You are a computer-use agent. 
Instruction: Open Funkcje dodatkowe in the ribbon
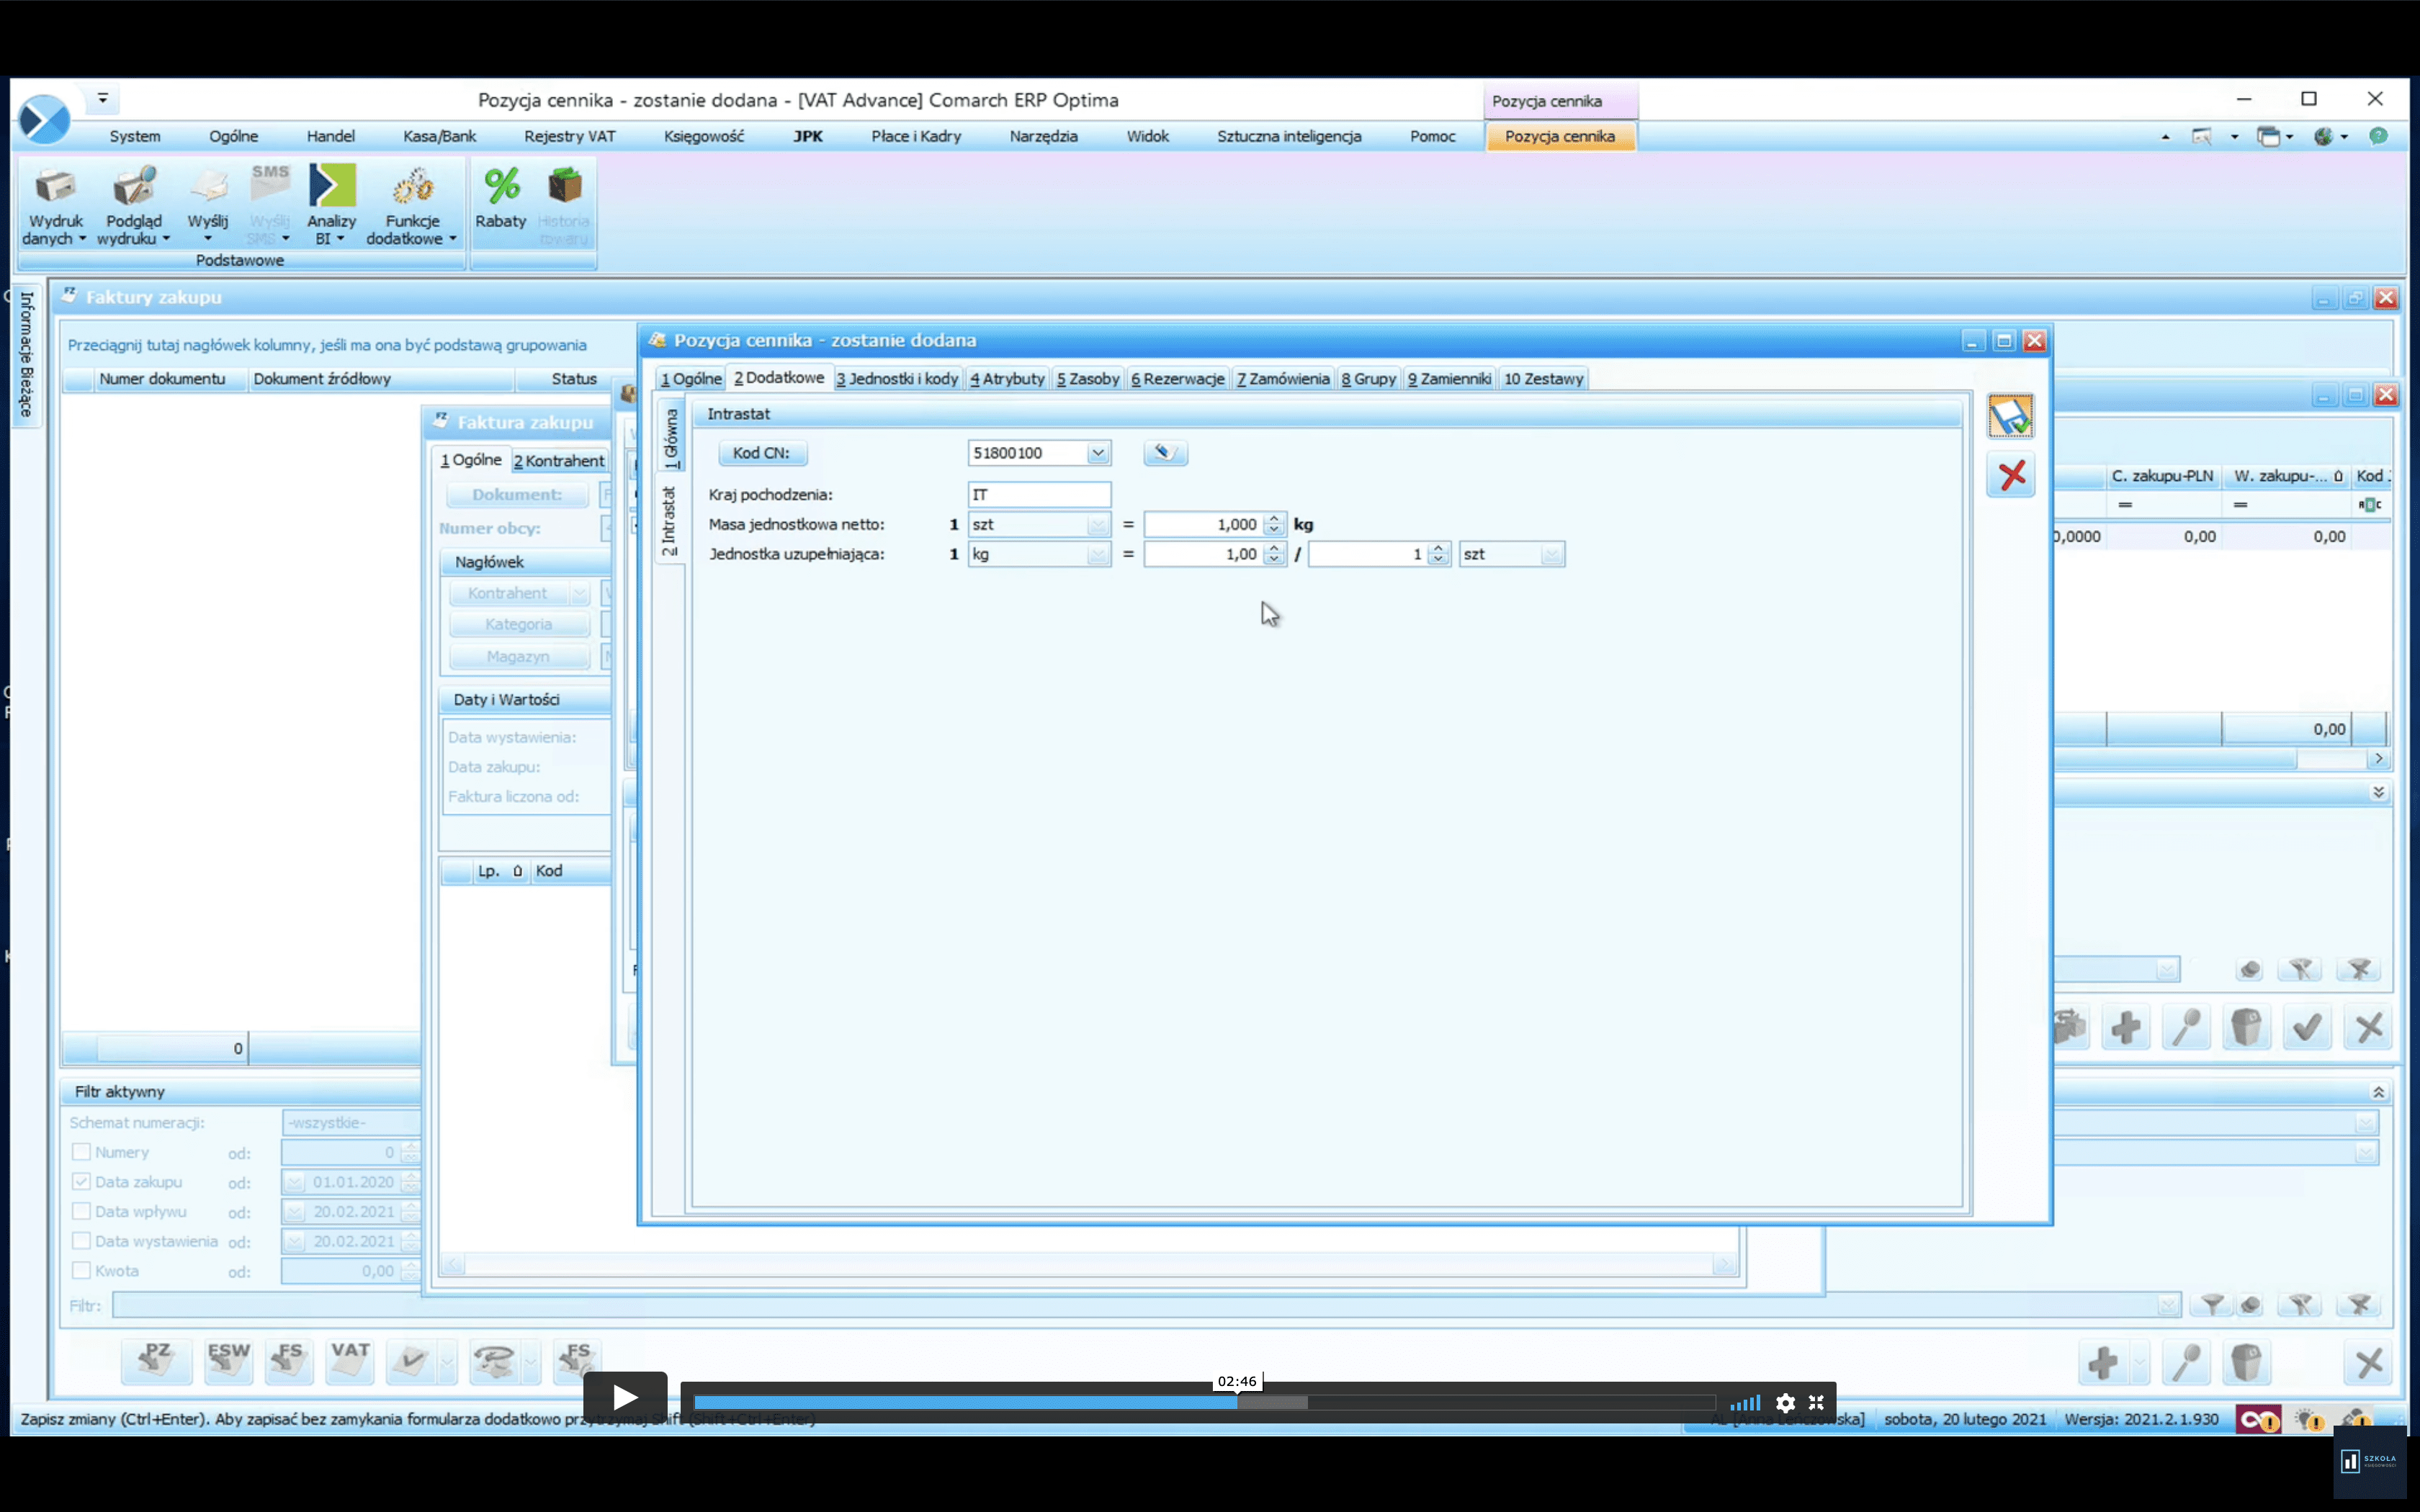coord(412,206)
